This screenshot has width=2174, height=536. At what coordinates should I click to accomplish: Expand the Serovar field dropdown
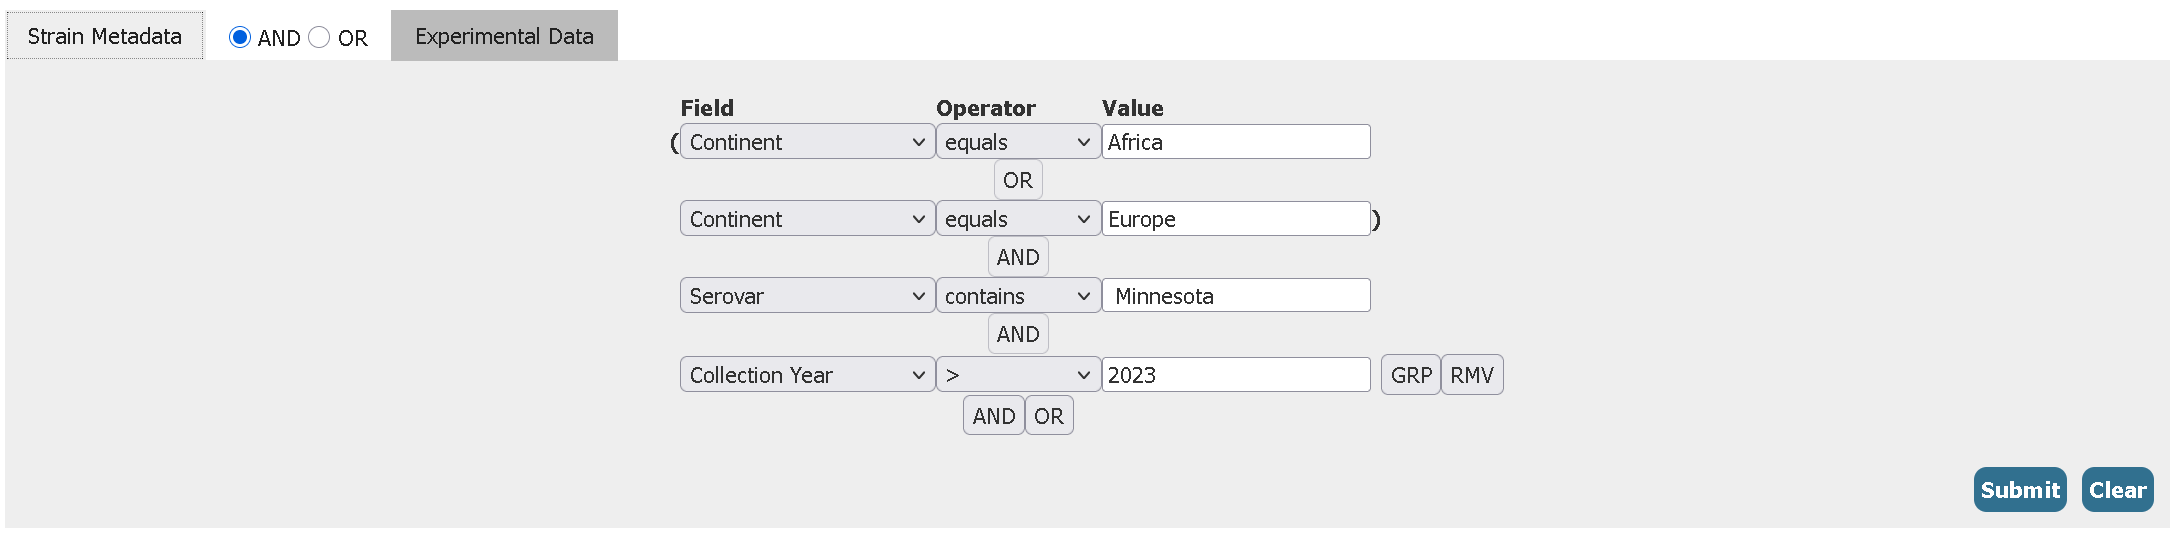(x=807, y=296)
